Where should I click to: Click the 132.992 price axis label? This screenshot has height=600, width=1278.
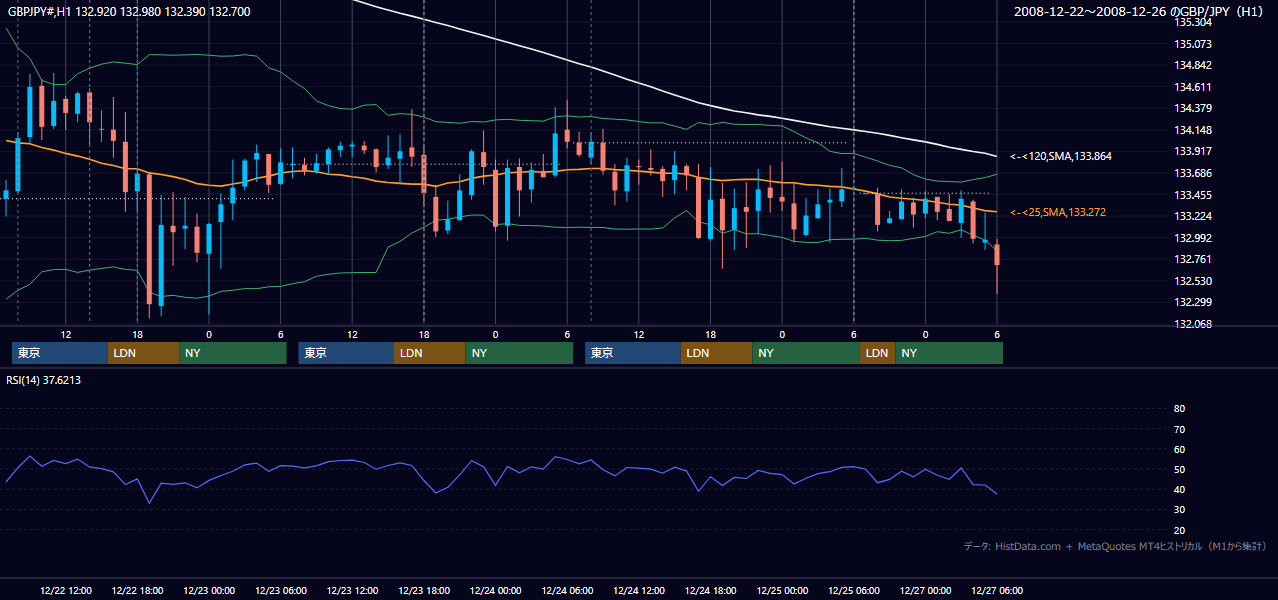(1193, 238)
